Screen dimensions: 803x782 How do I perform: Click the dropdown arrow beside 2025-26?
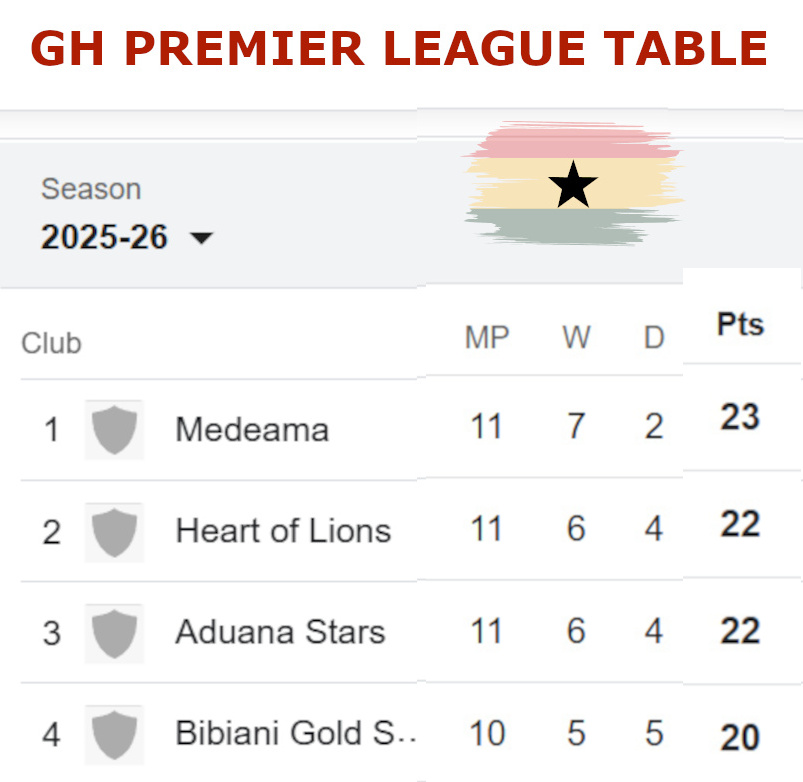201,239
